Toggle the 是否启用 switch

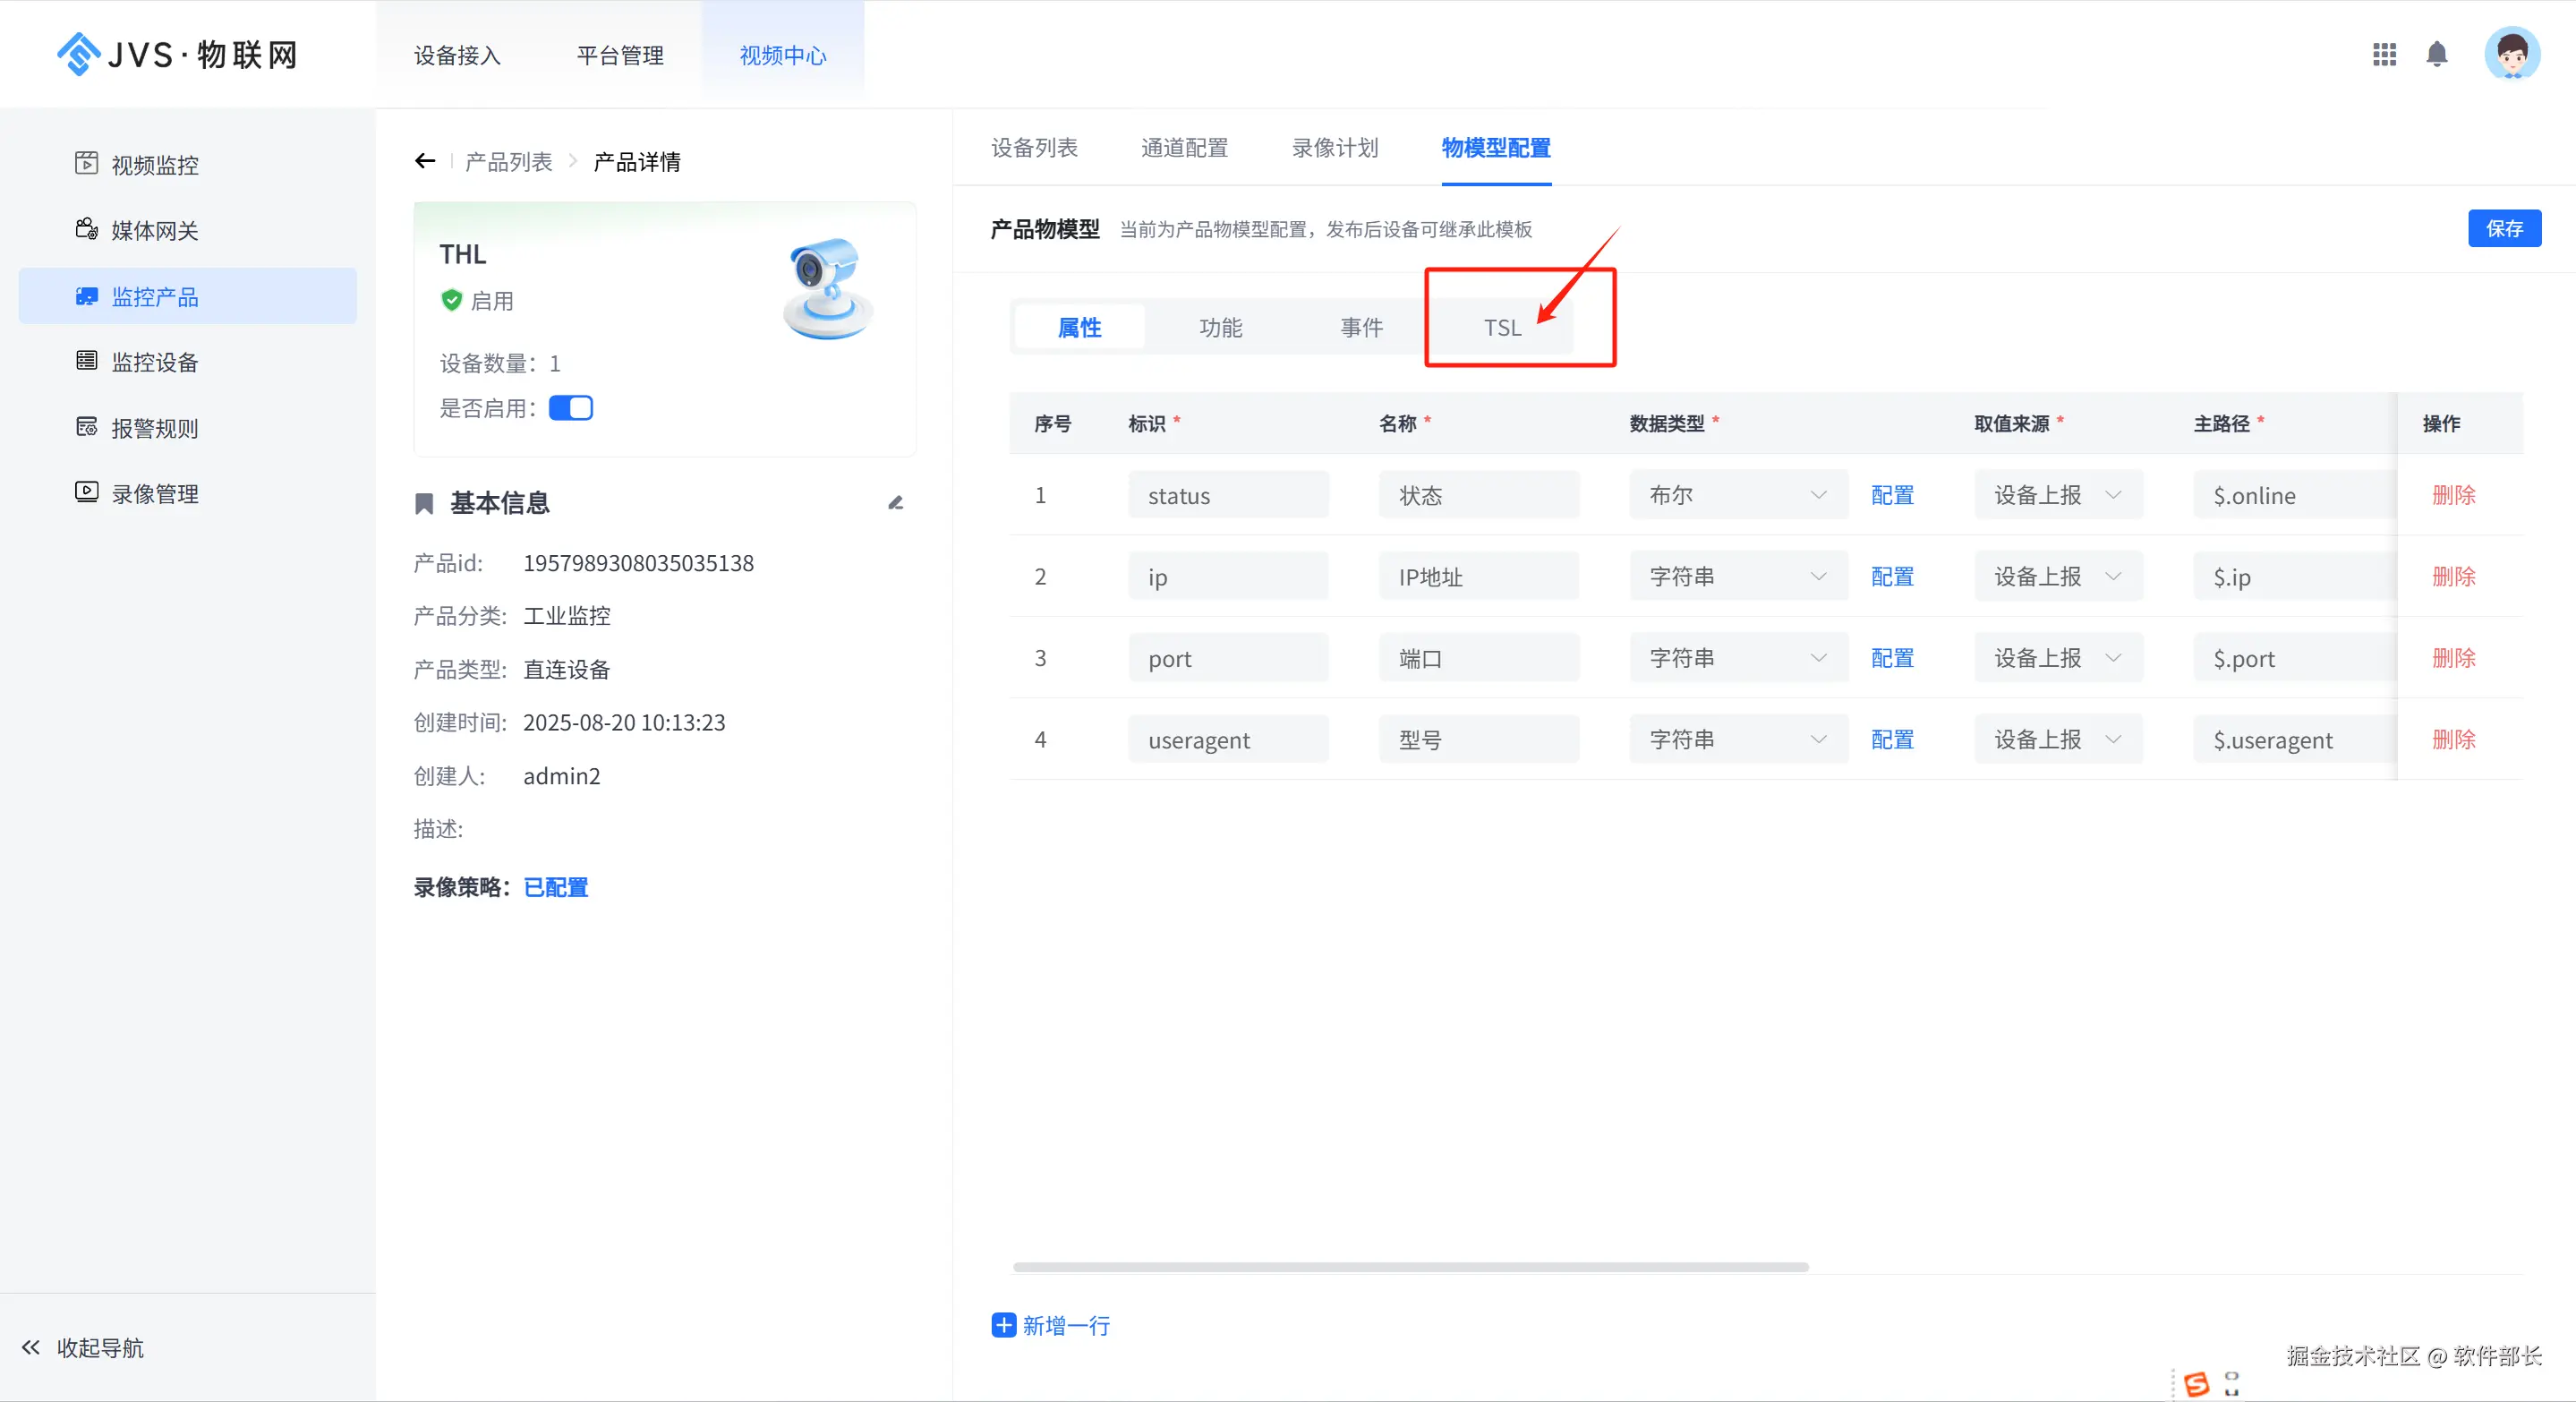(x=571, y=408)
